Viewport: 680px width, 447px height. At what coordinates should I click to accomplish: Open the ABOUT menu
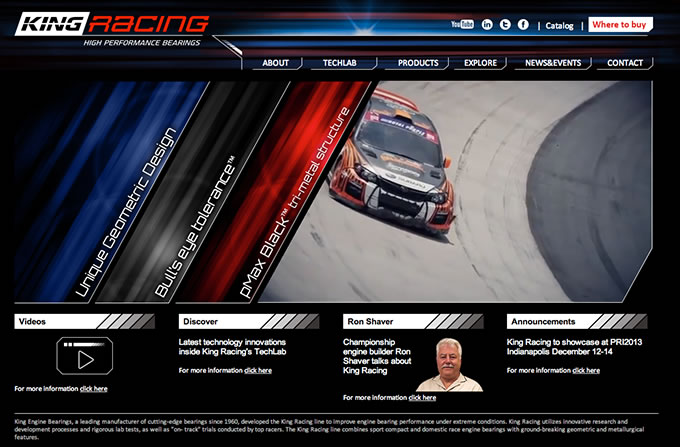pyautogui.click(x=275, y=63)
